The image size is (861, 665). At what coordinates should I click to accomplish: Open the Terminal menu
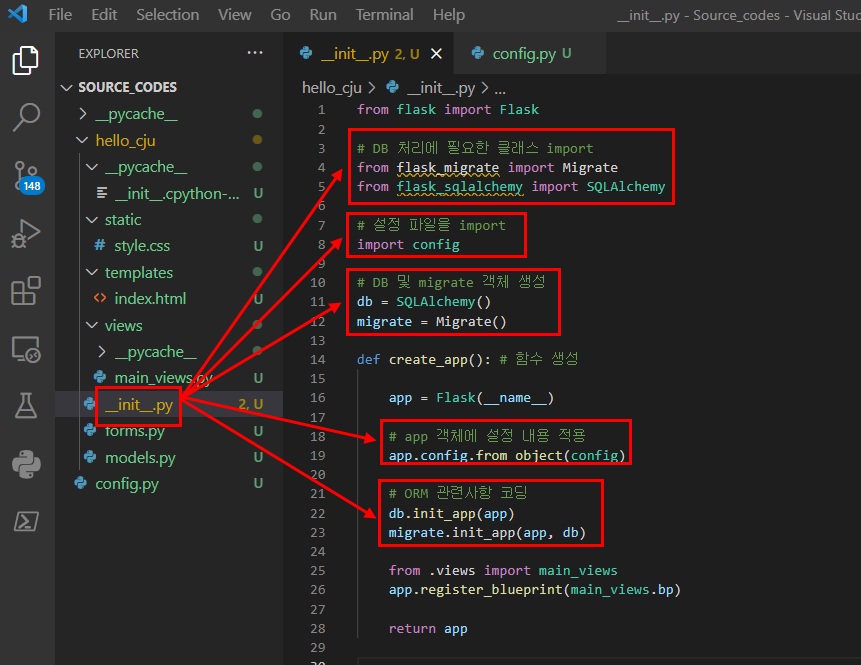tap(384, 15)
